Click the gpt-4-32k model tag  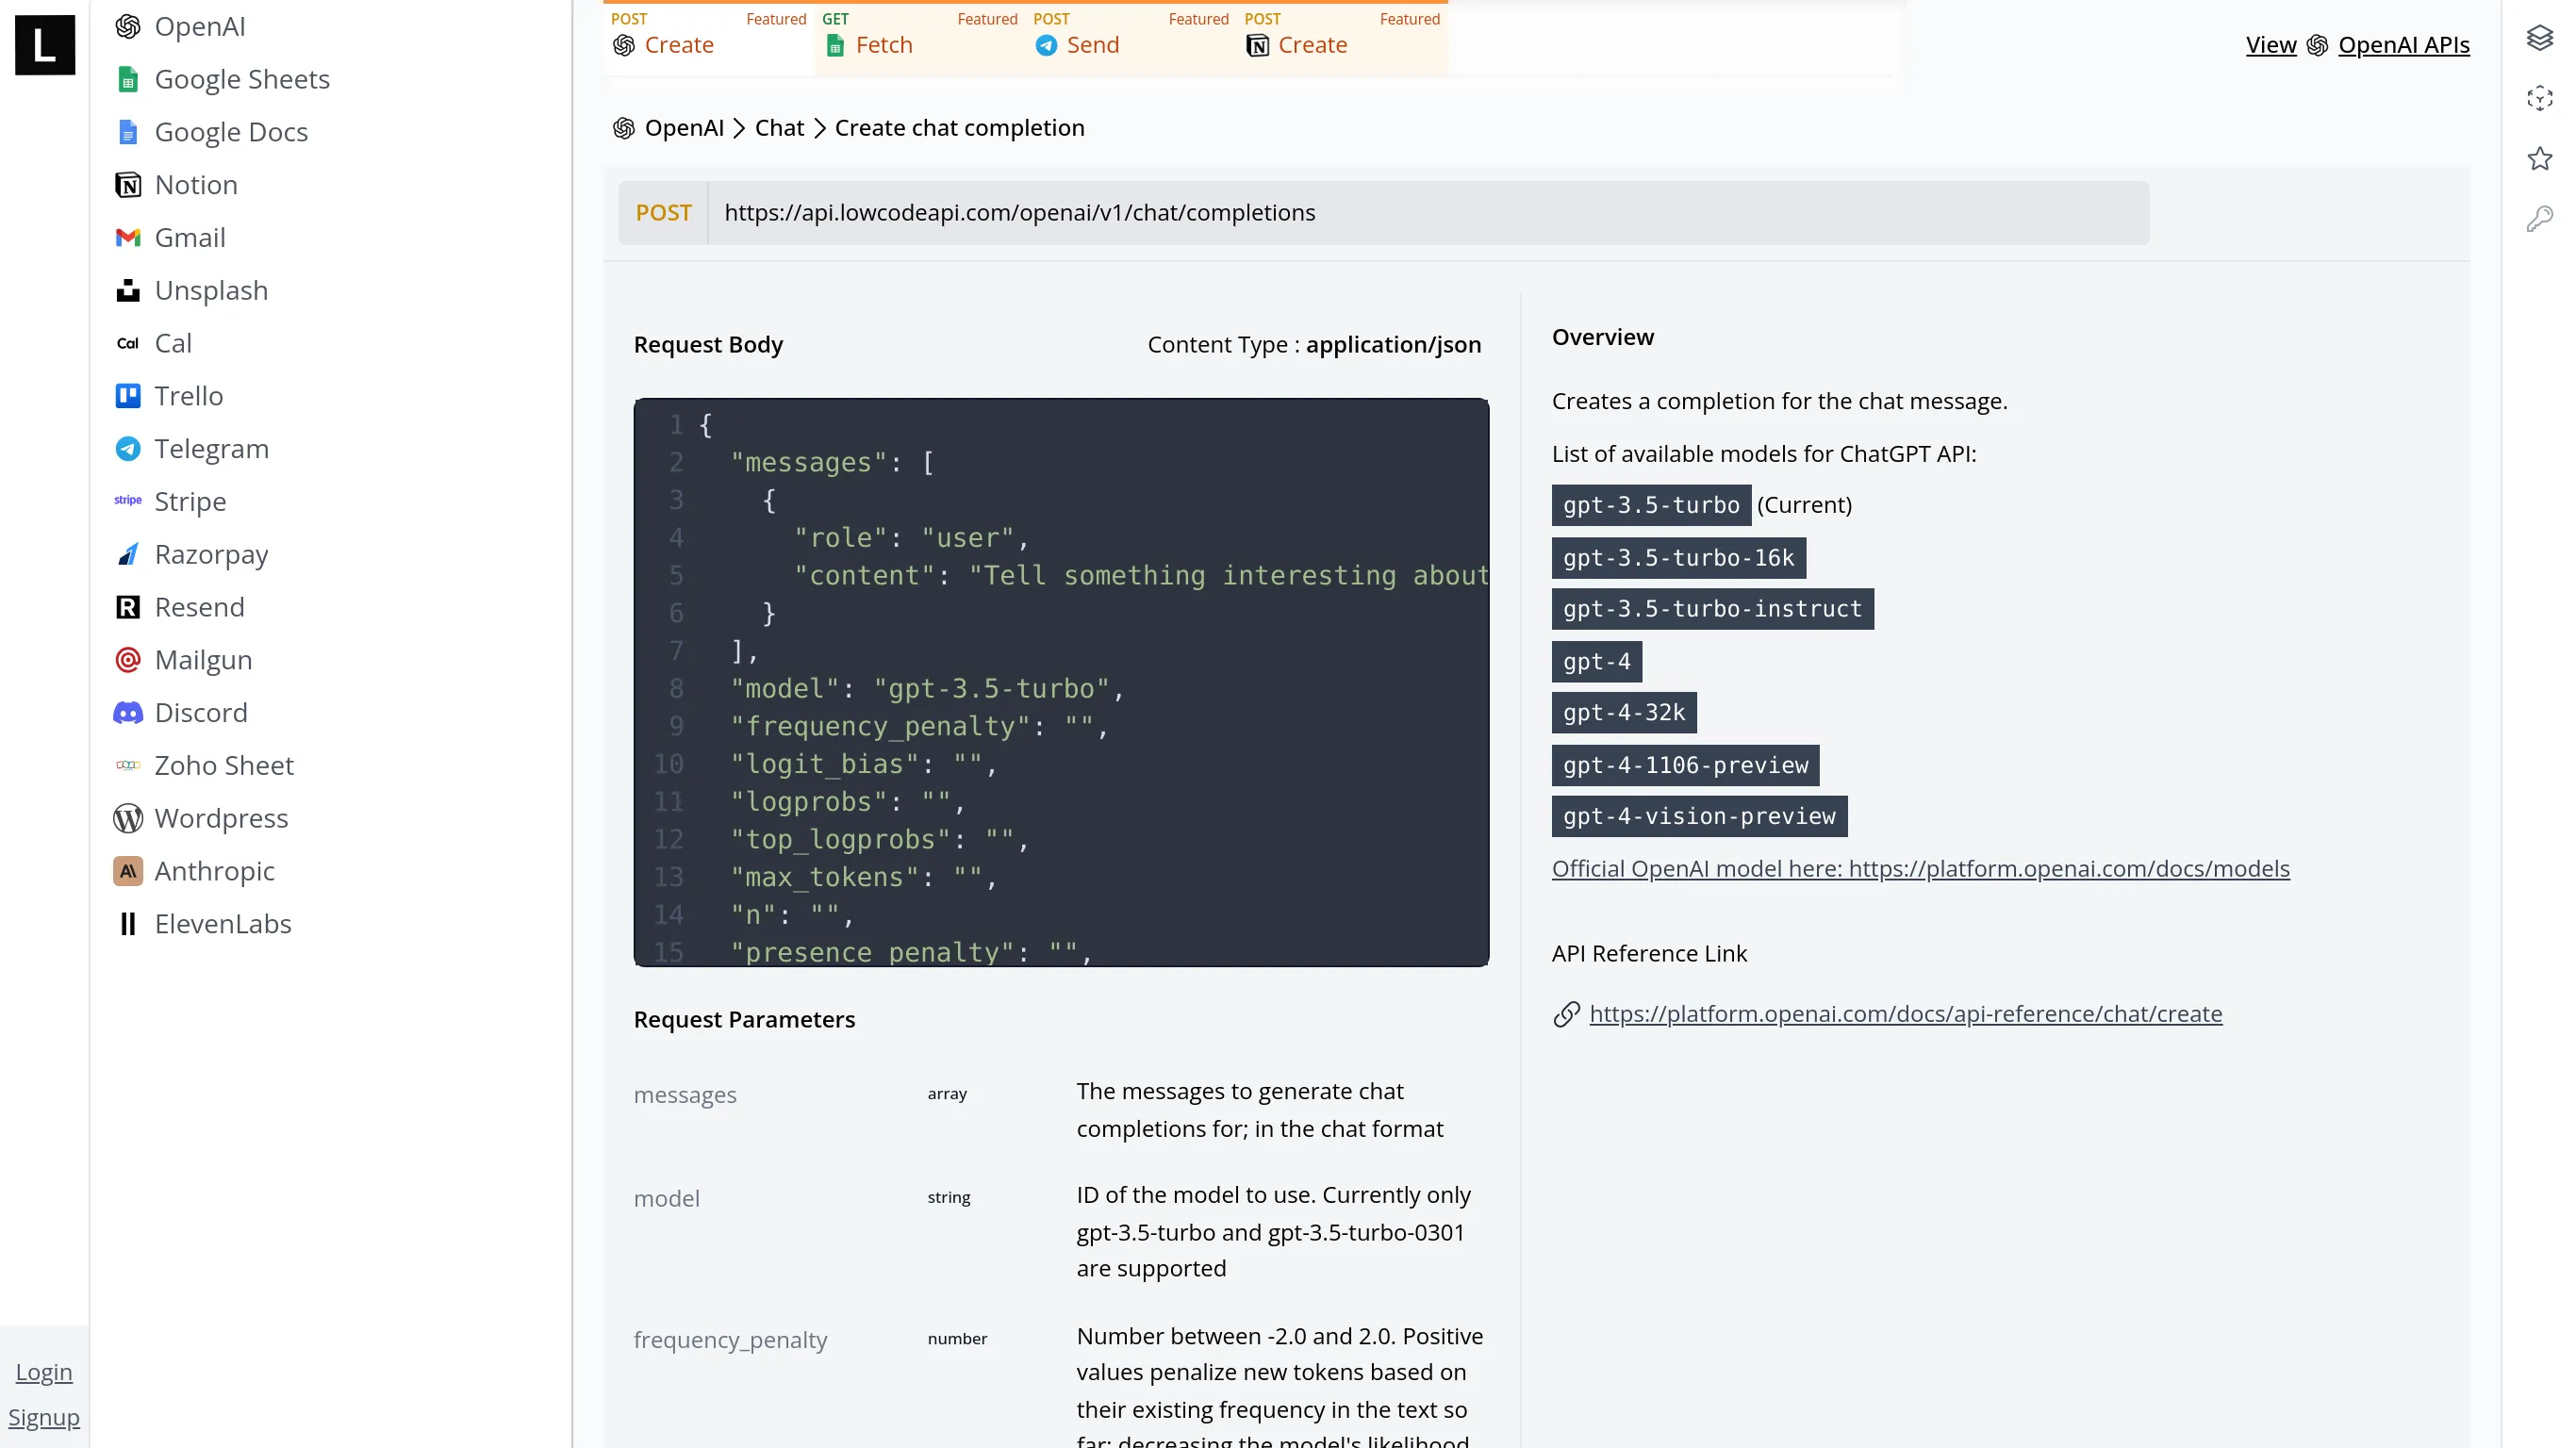1623,713
